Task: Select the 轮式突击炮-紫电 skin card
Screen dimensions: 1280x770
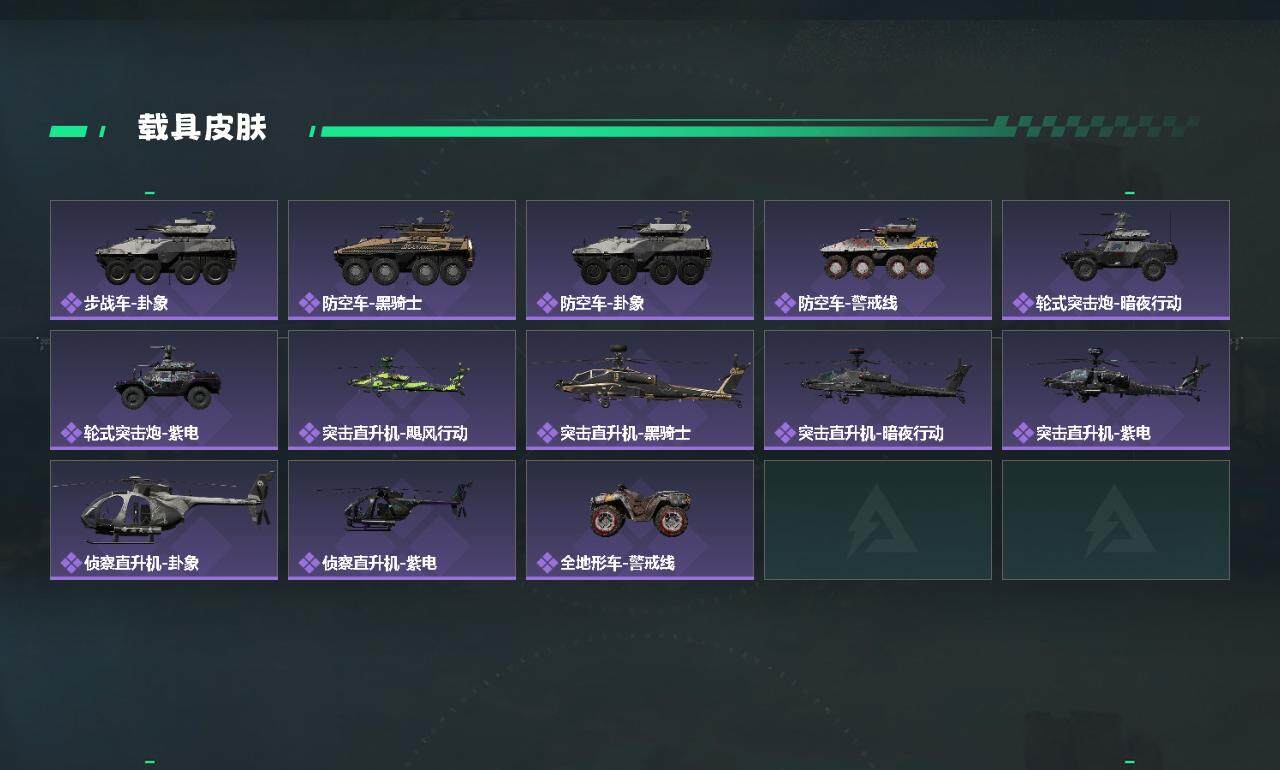Action: coord(164,390)
